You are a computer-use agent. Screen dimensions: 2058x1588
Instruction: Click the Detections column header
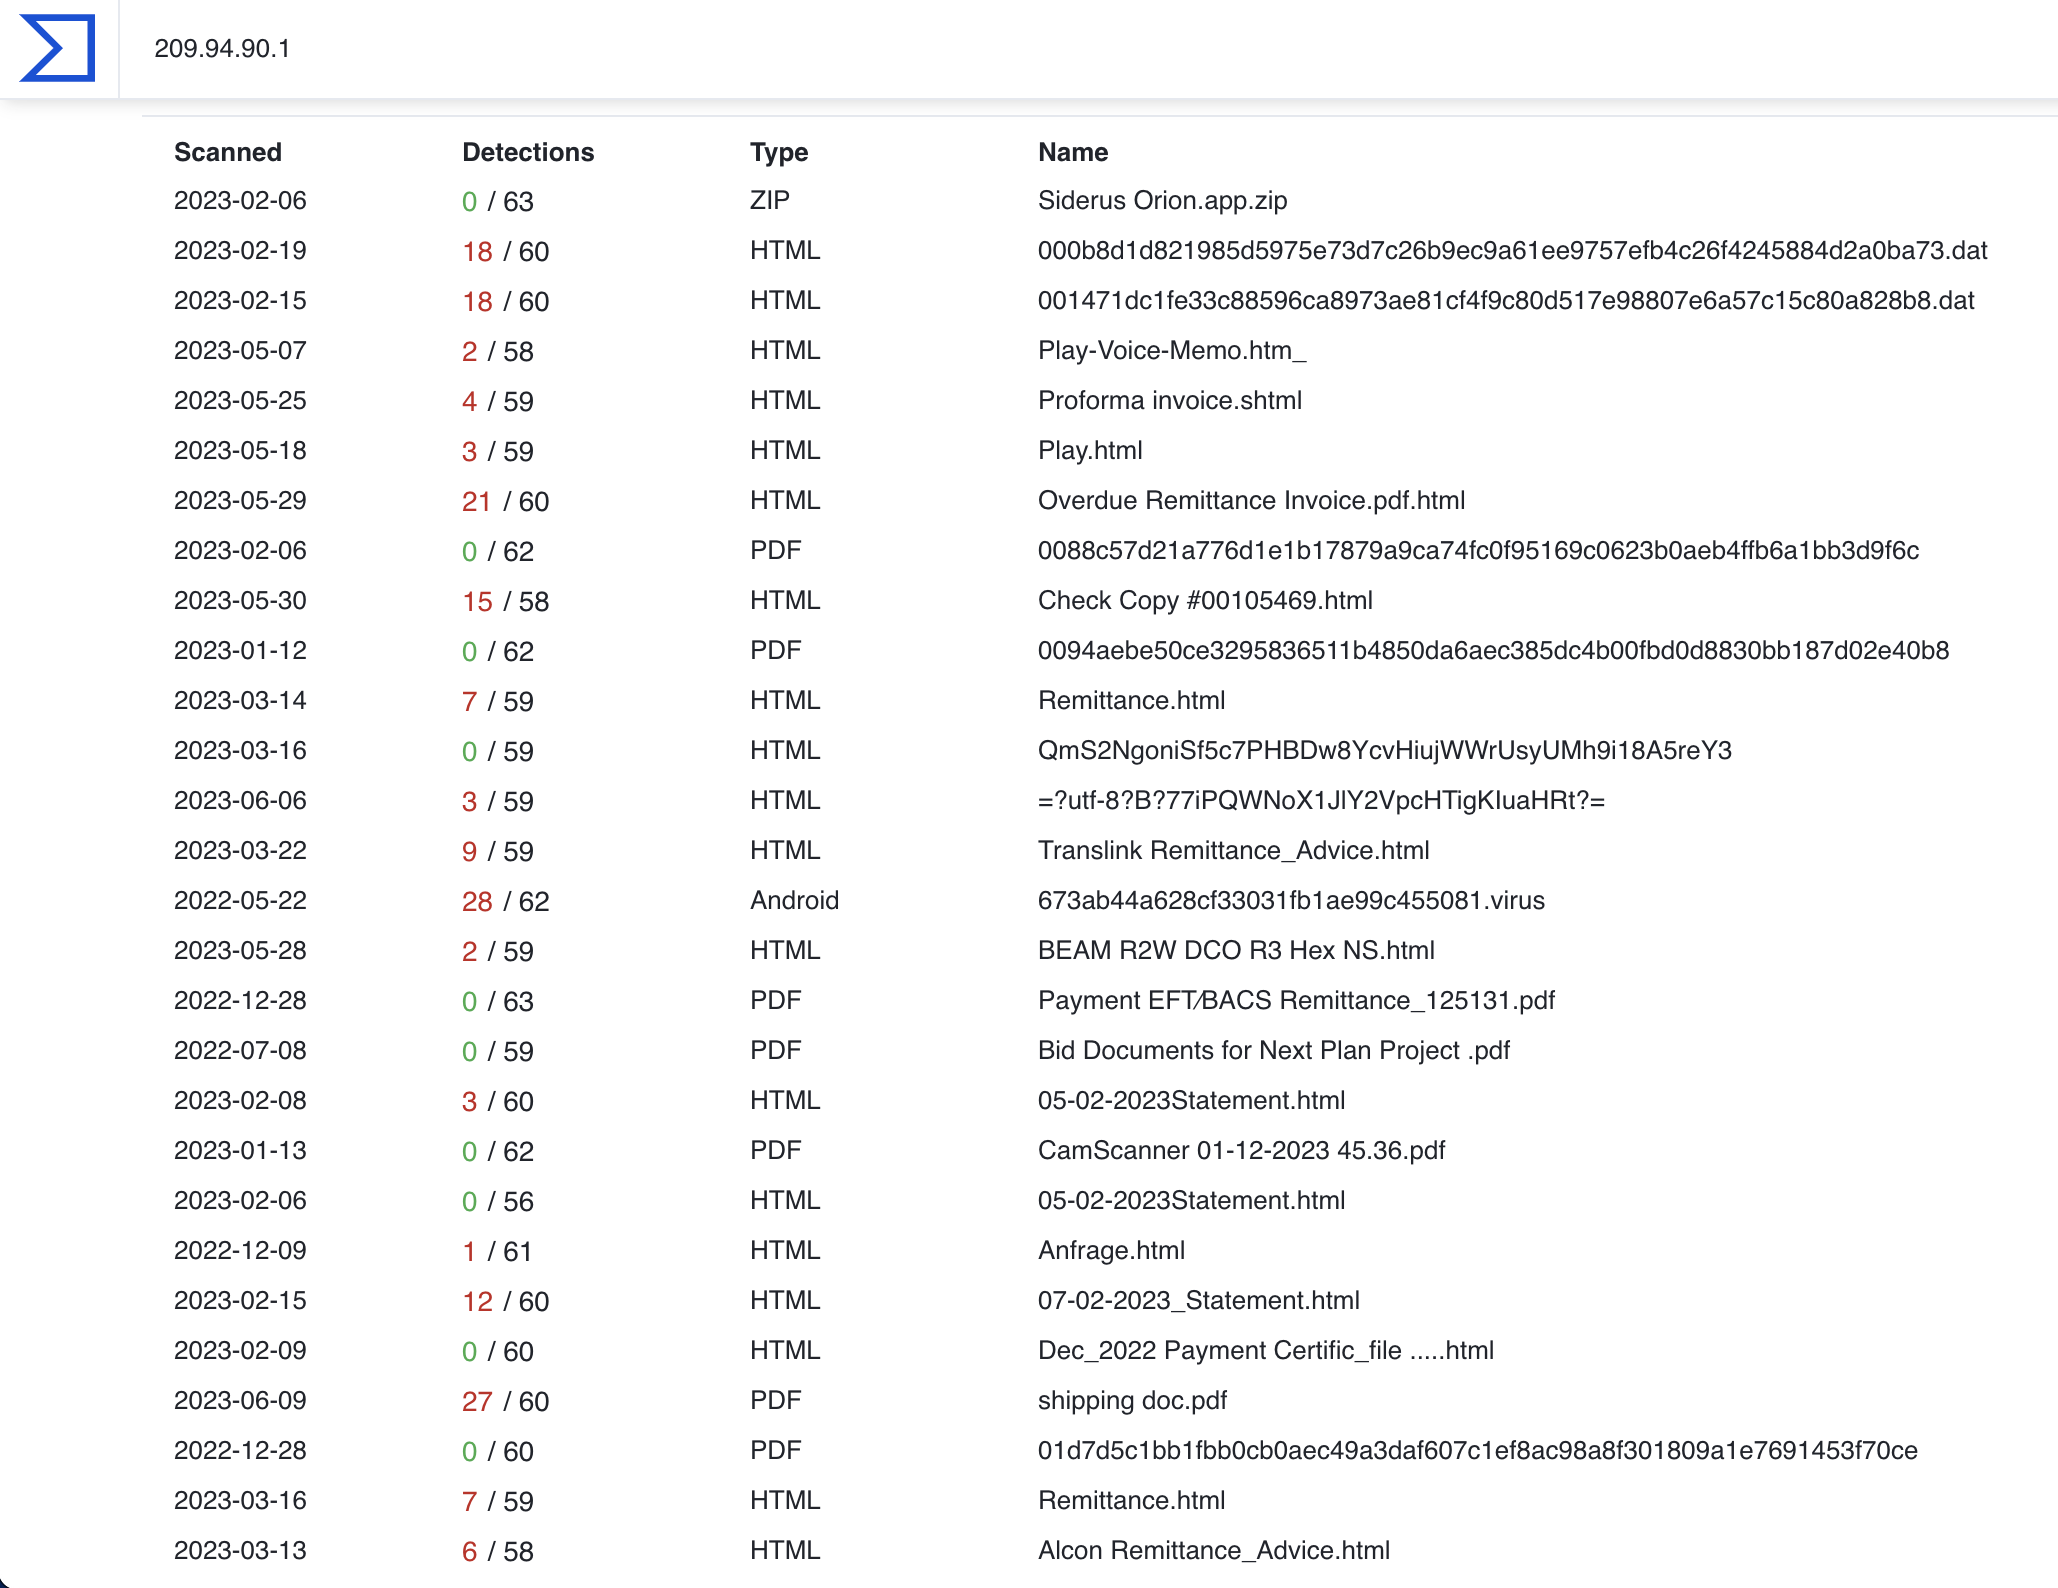coord(527,152)
